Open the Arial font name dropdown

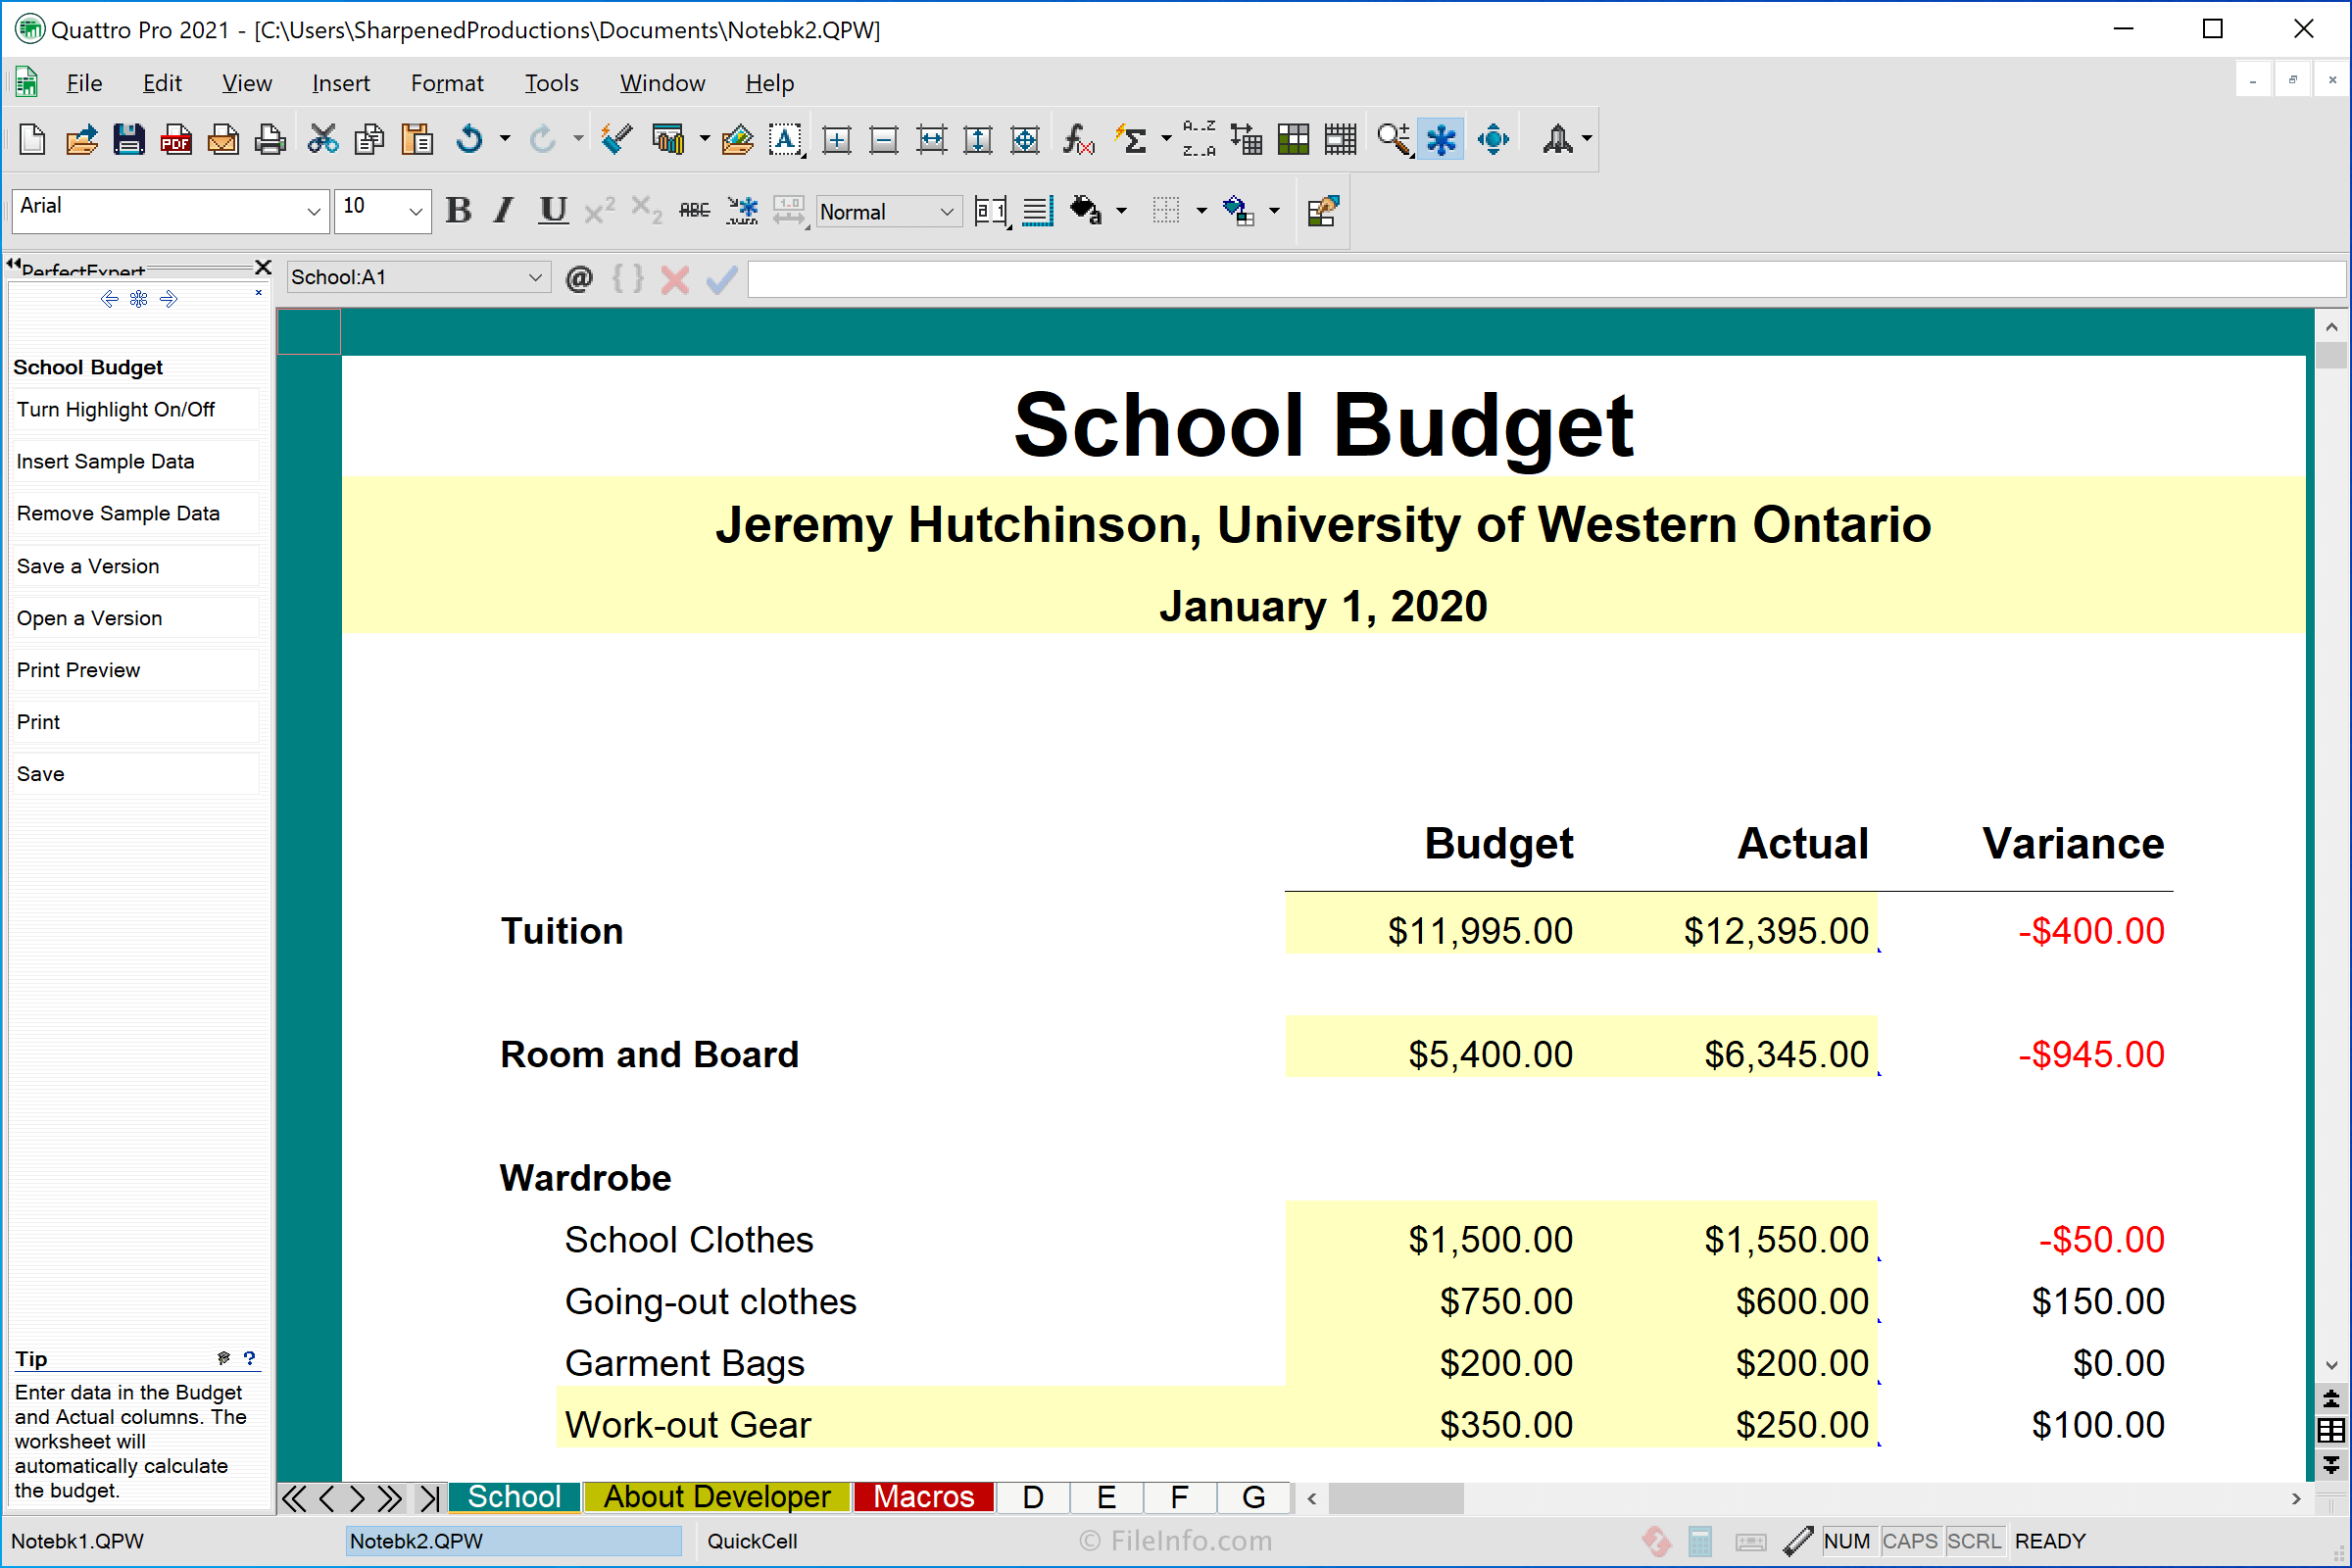314,211
